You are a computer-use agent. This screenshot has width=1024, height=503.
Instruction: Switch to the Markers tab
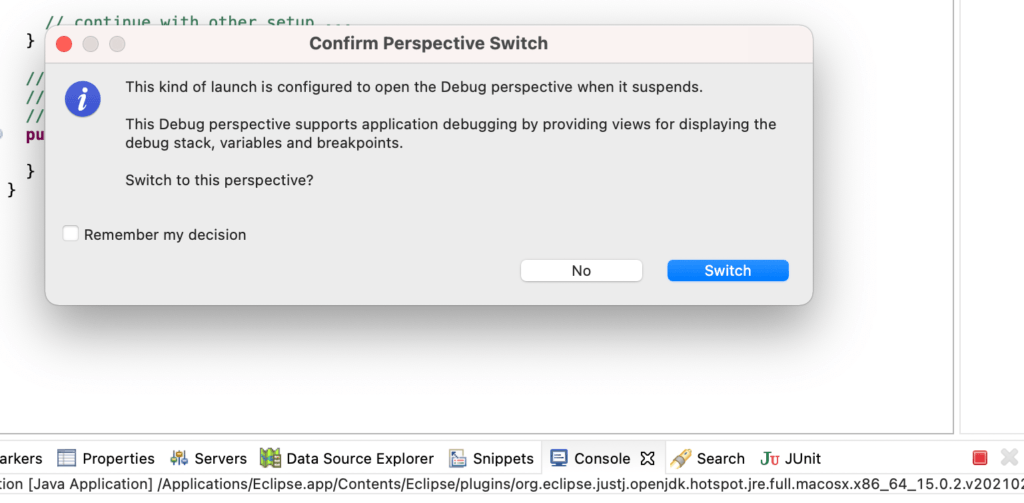pos(21,458)
